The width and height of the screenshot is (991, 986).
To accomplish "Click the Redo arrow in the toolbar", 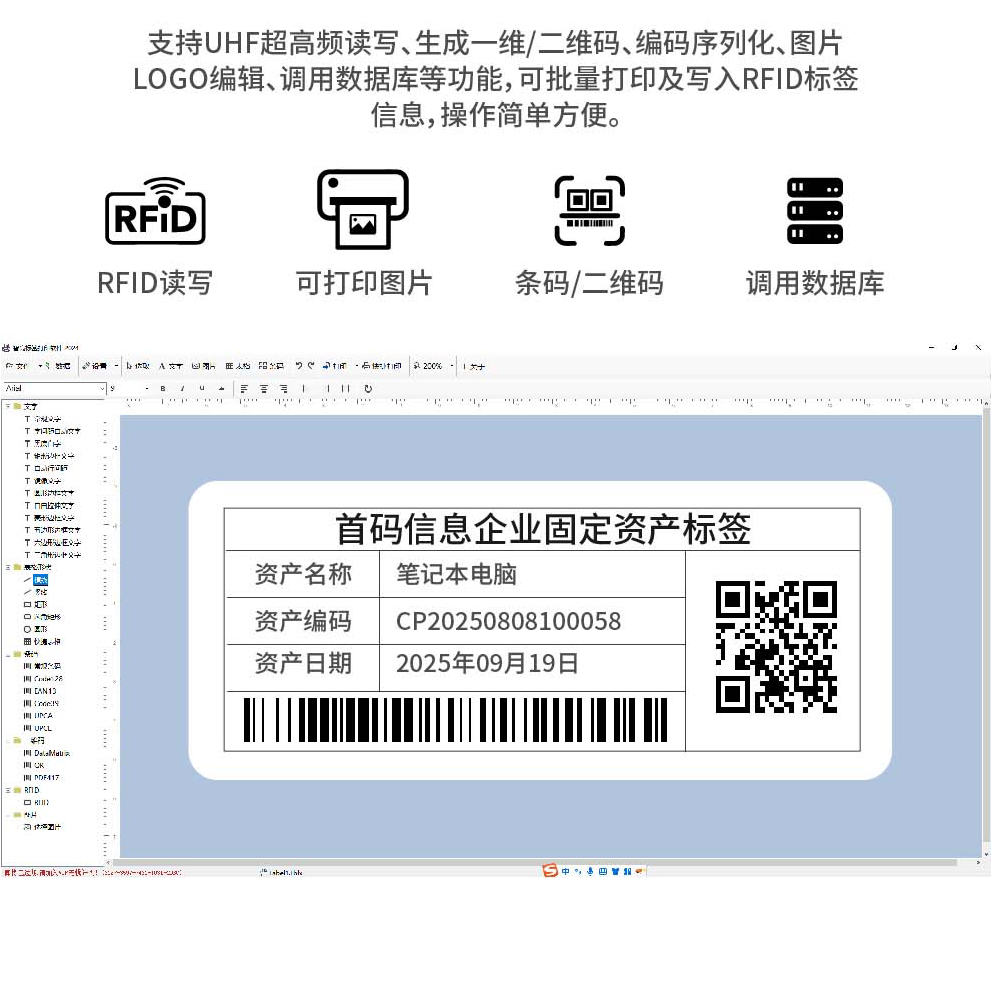I will [x=311, y=366].
